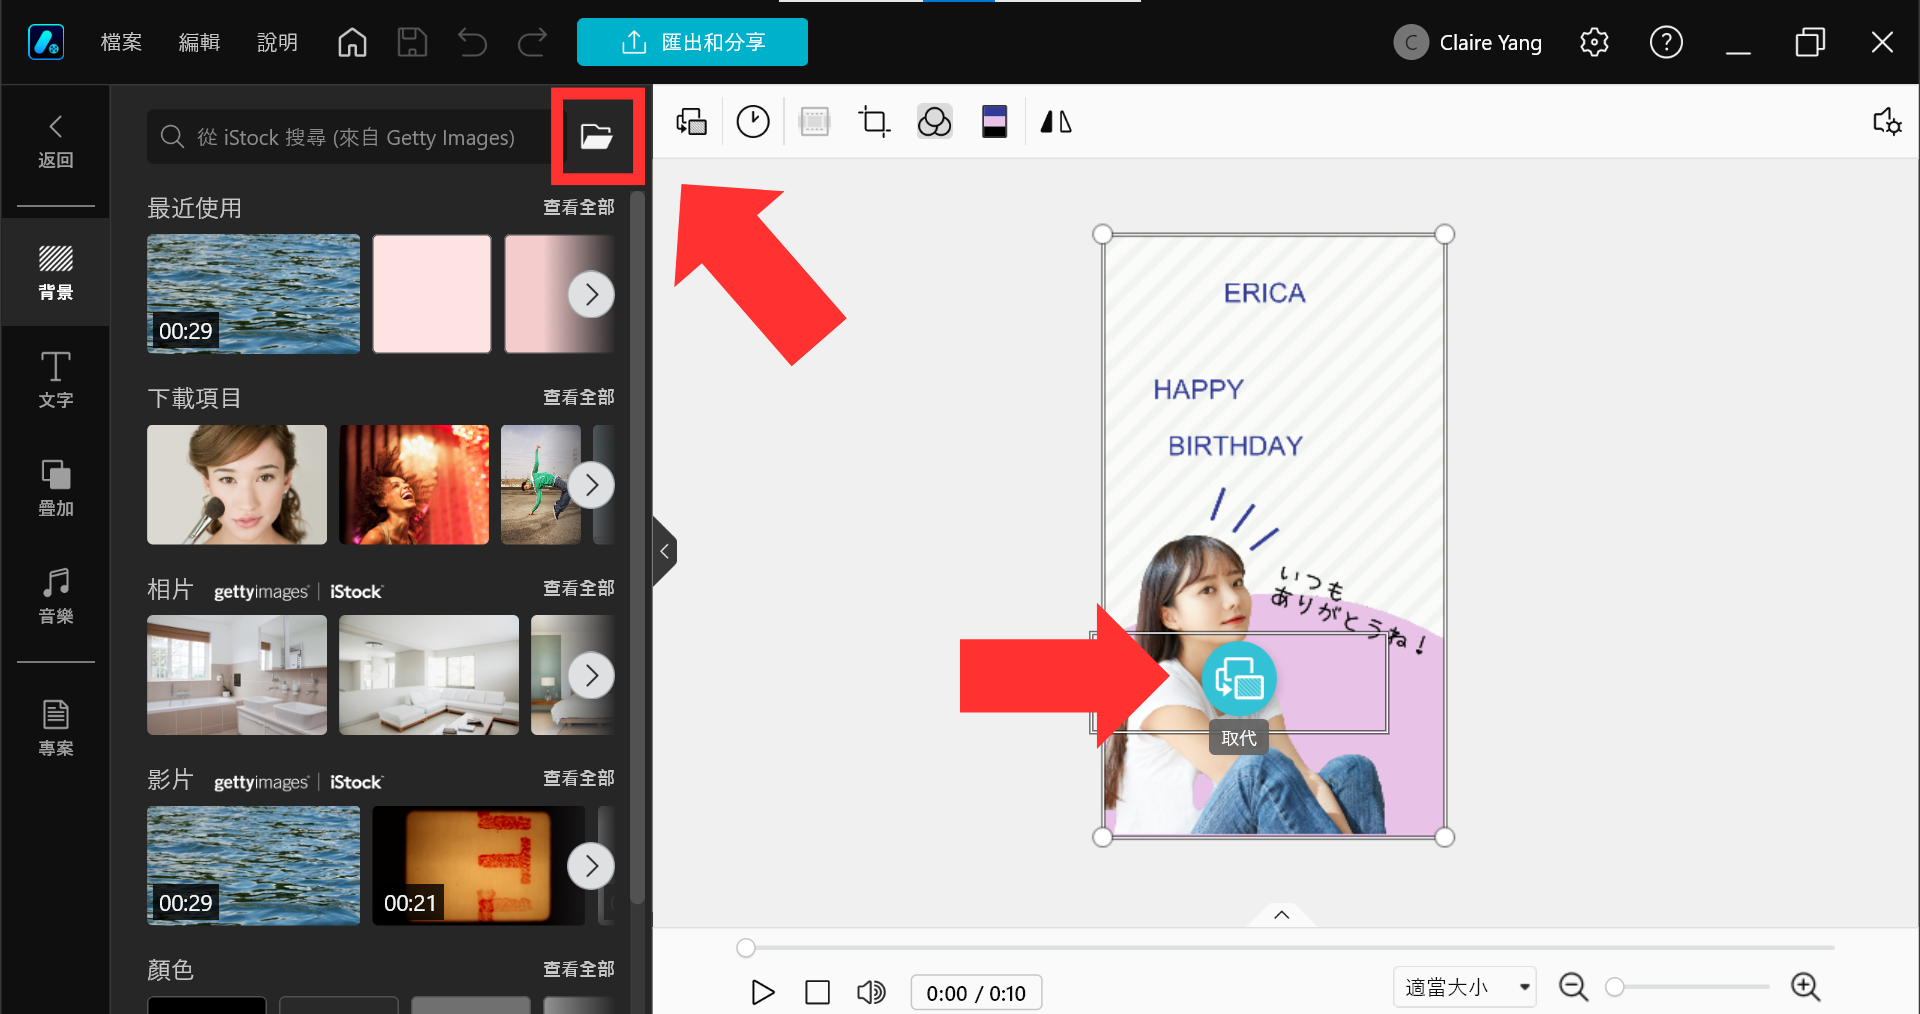
Task: Open the color filters tool
Action: pos(935,122)
